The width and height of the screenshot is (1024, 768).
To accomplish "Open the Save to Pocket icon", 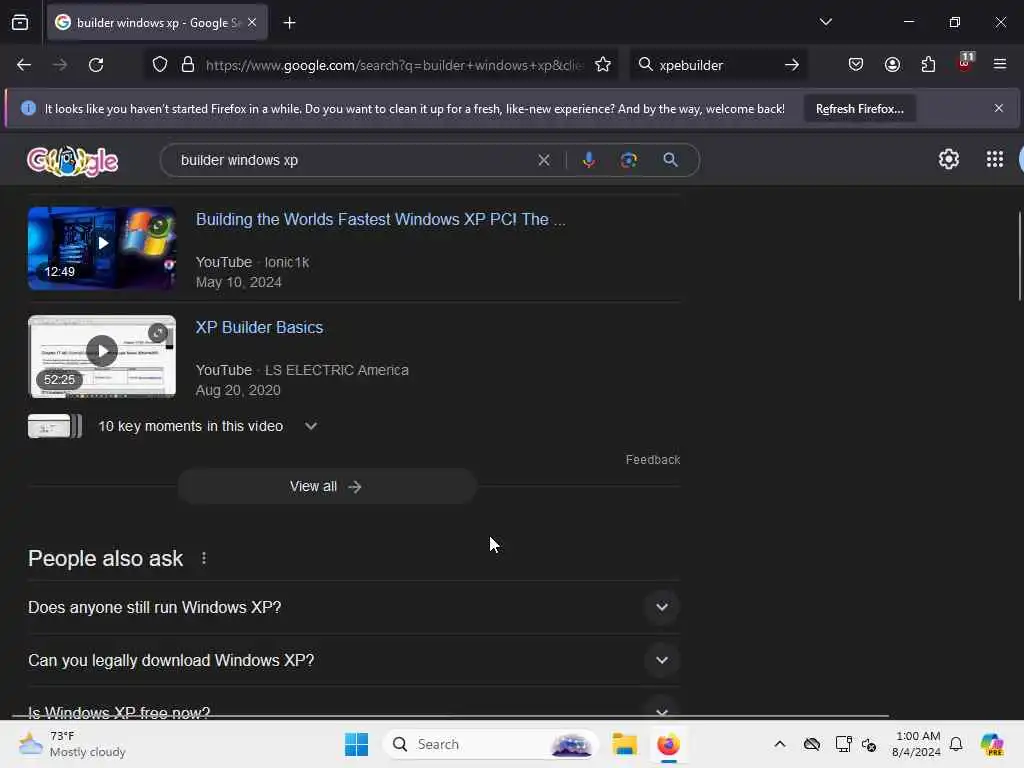I will pos(856,65).
